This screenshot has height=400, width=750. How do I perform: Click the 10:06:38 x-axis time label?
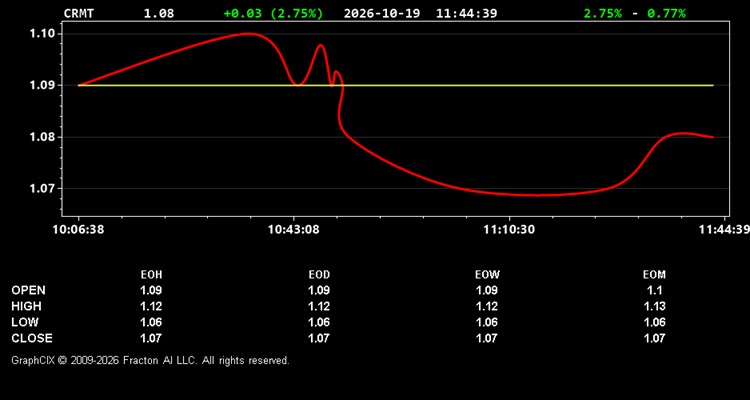(x=78, y=230)
